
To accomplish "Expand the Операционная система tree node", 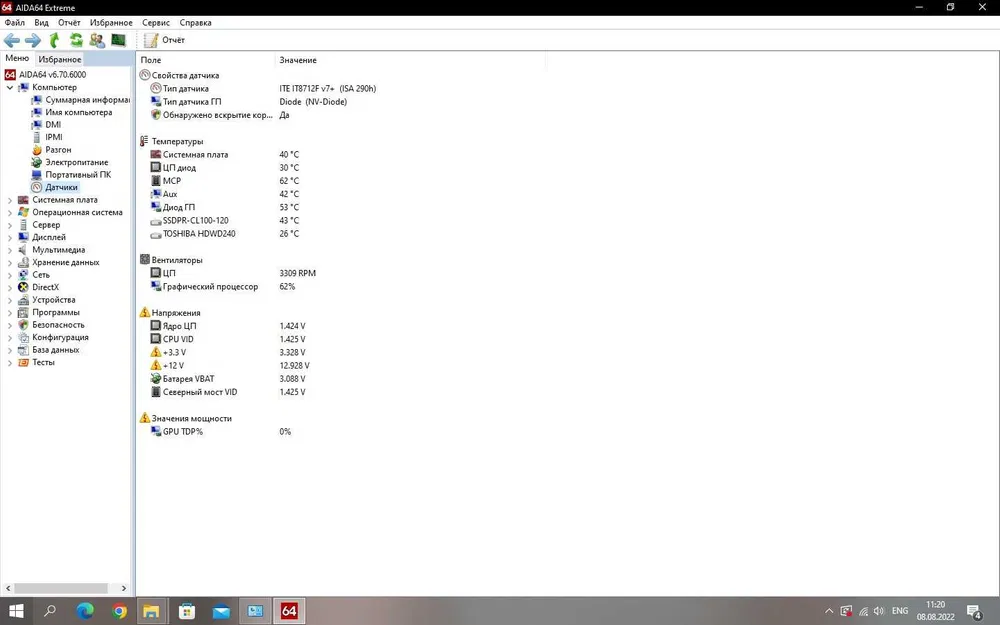I will pos(10,212).
